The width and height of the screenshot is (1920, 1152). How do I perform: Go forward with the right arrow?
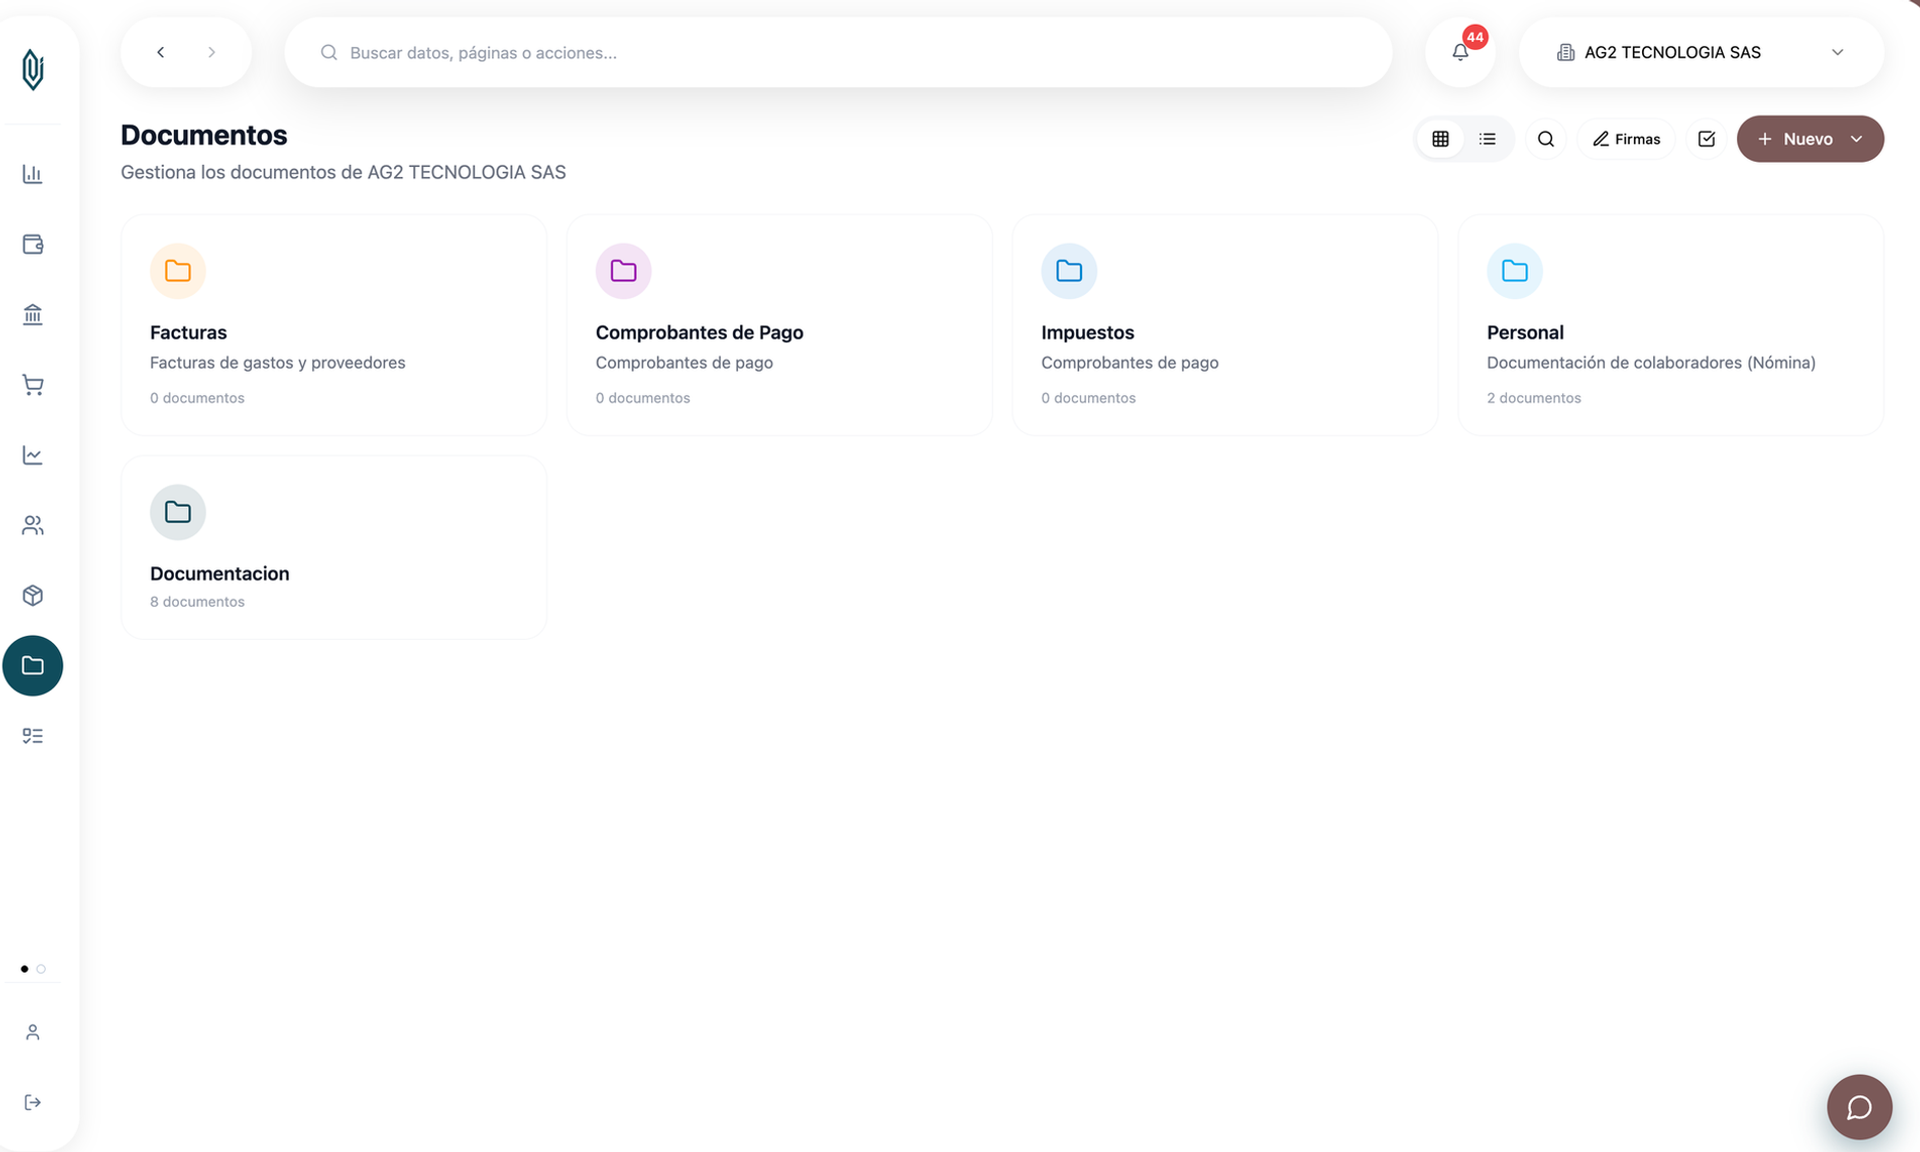pos(212,52)
